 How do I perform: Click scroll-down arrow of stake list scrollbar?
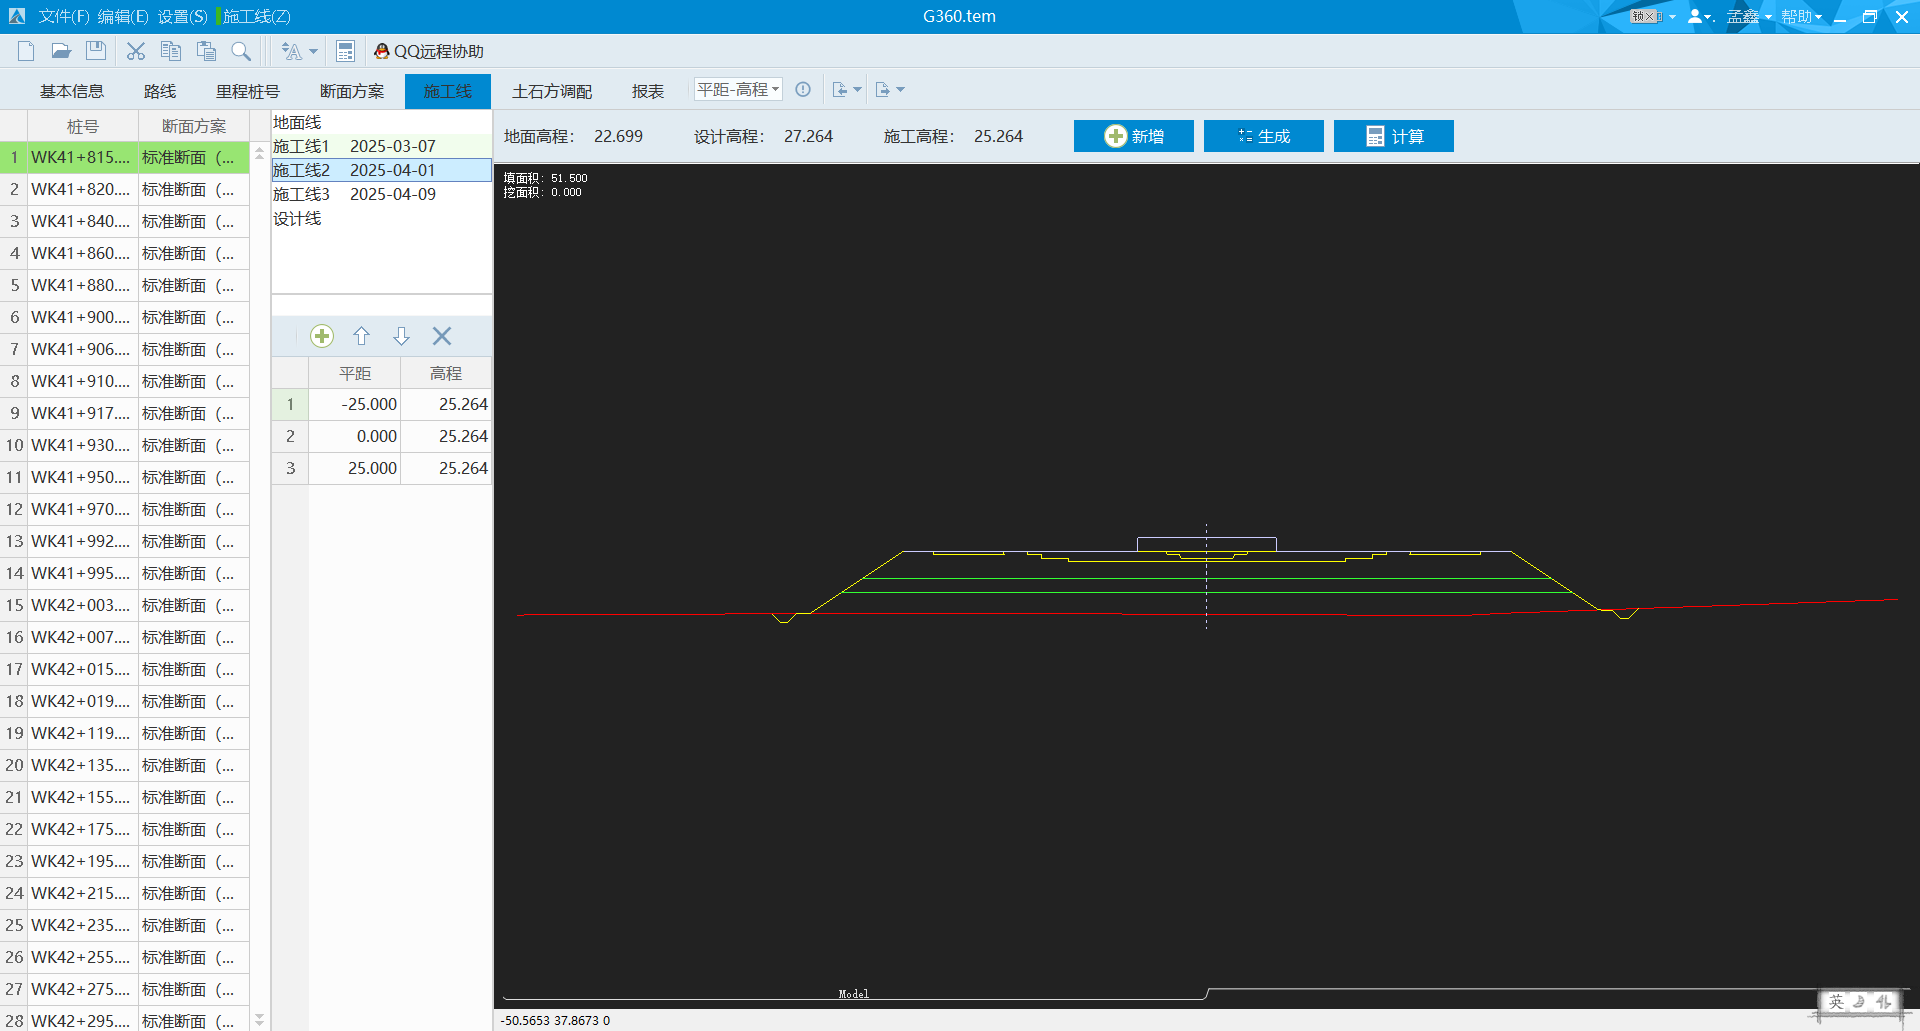[x=259, y=1020]
